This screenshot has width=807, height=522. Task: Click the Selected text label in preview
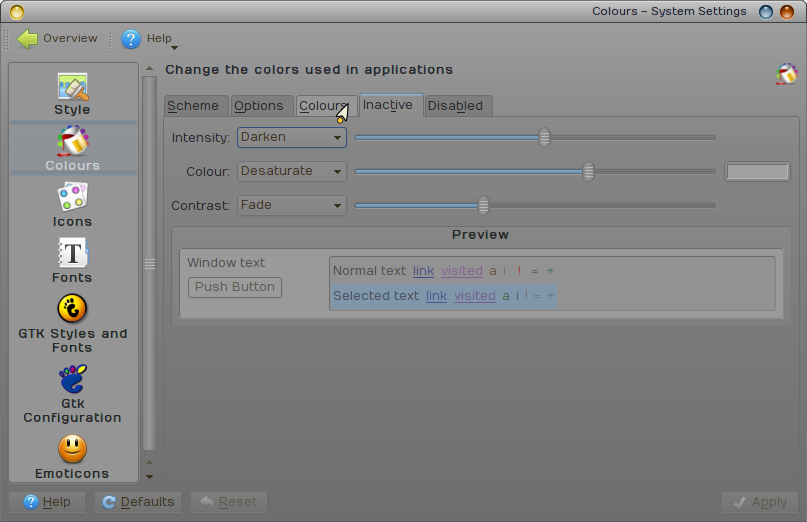point(376,296)
